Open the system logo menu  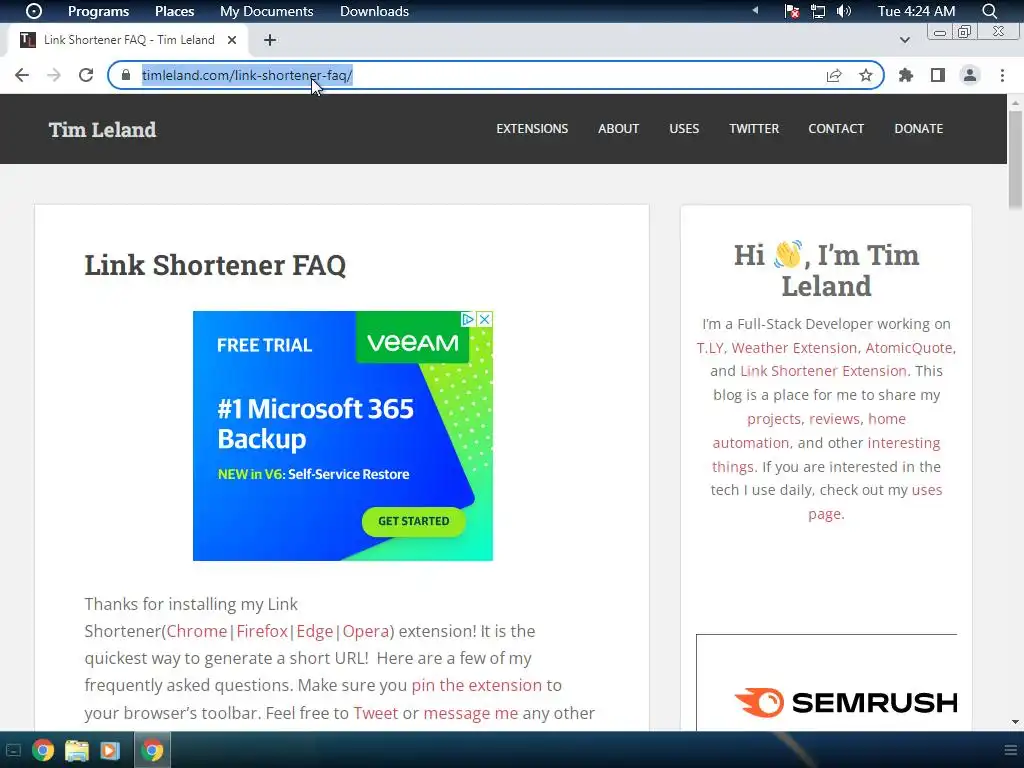33,11
